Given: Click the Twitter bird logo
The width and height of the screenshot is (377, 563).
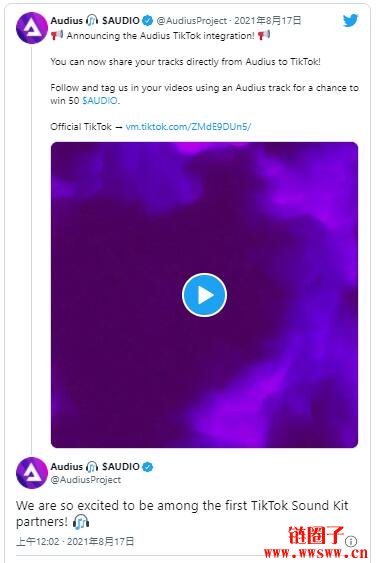Looking at the screenshot, I should click(x=350, y=20).
